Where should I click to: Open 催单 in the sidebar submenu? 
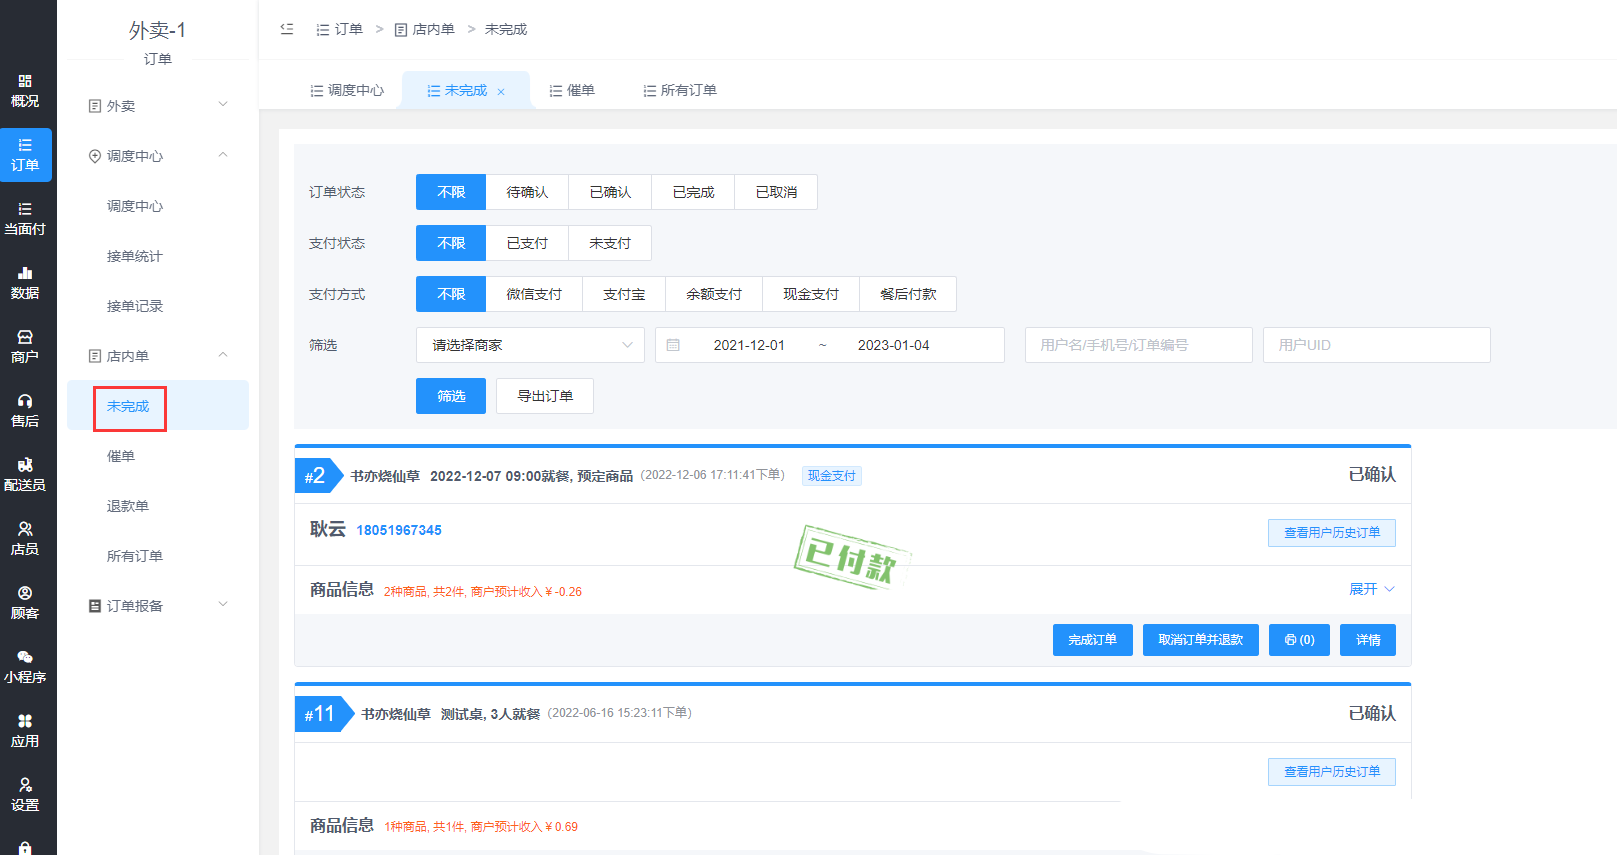pyautogui.click(x=121, y=456)
